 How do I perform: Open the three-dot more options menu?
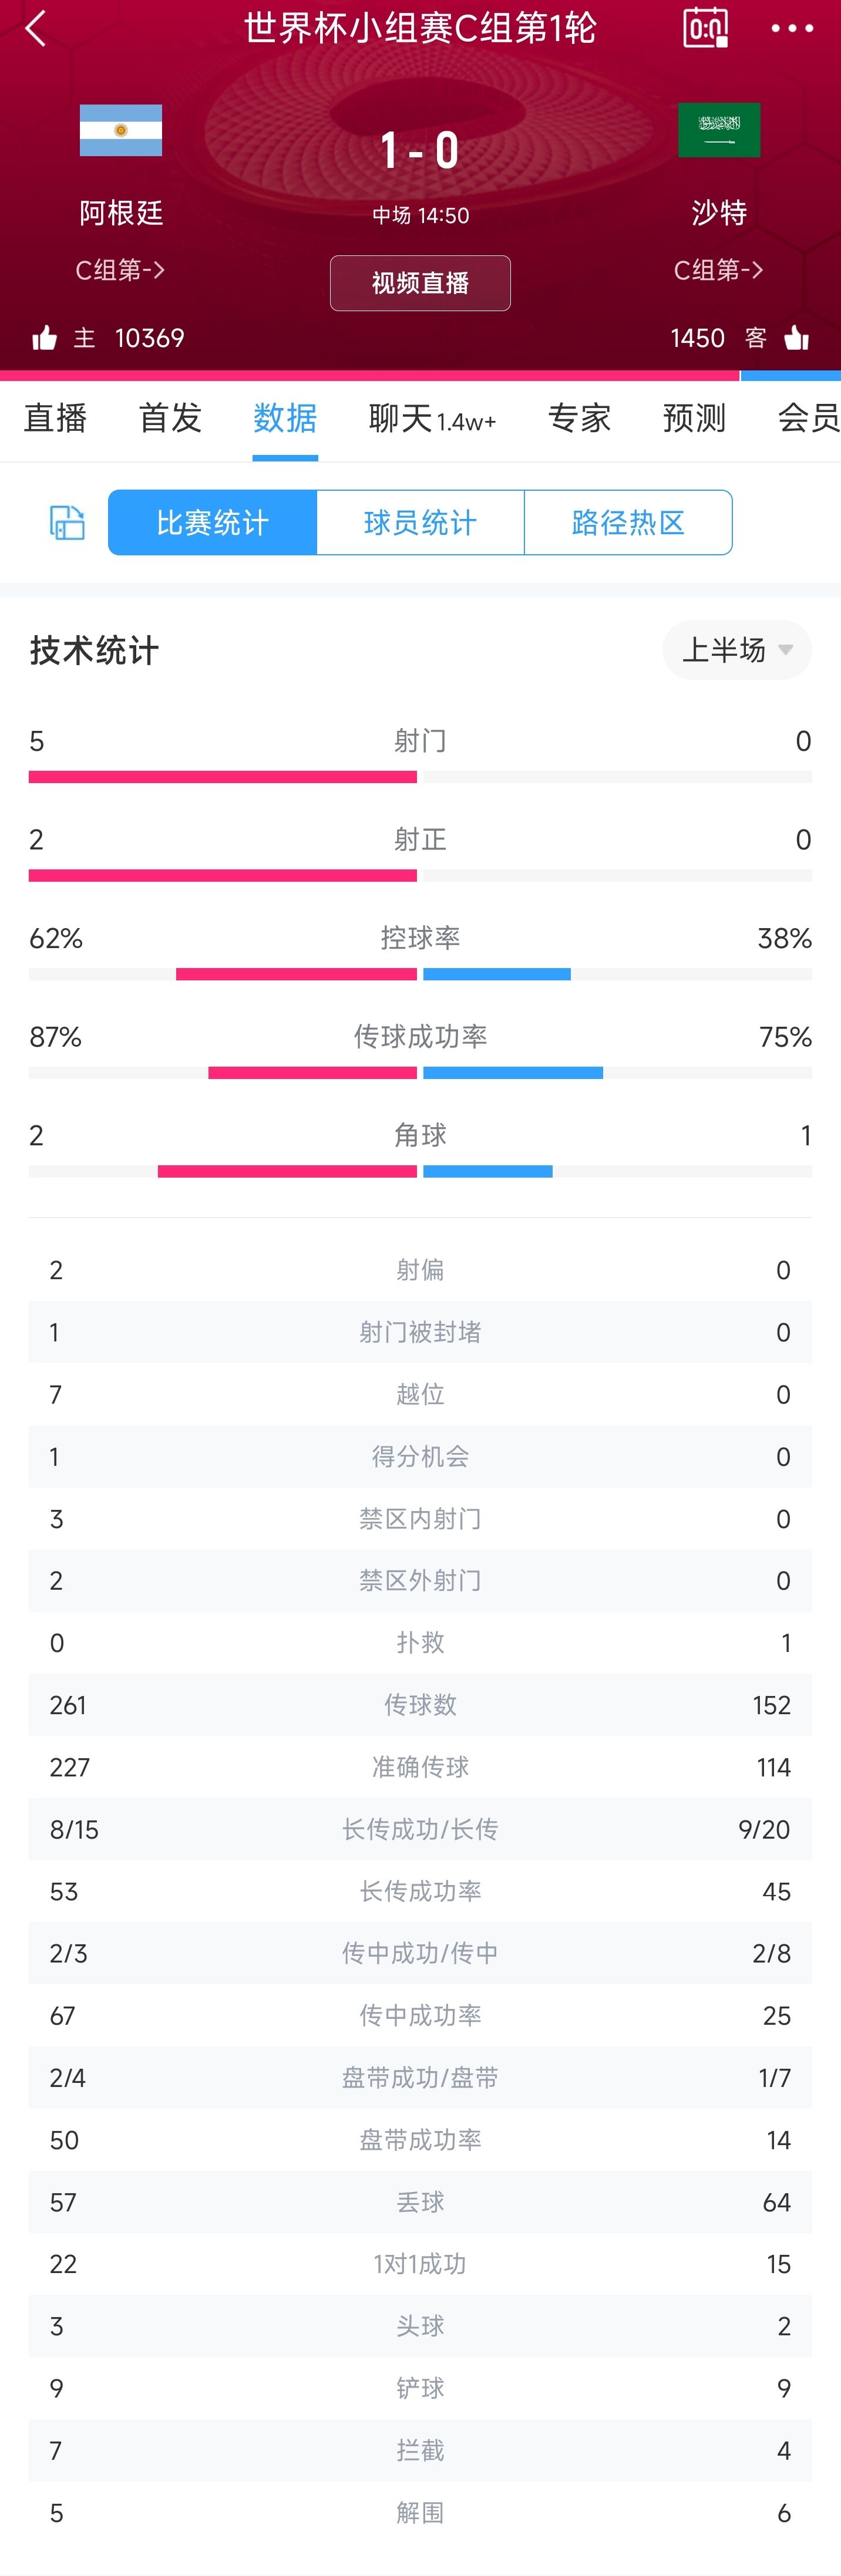click(x=792, y=29)
